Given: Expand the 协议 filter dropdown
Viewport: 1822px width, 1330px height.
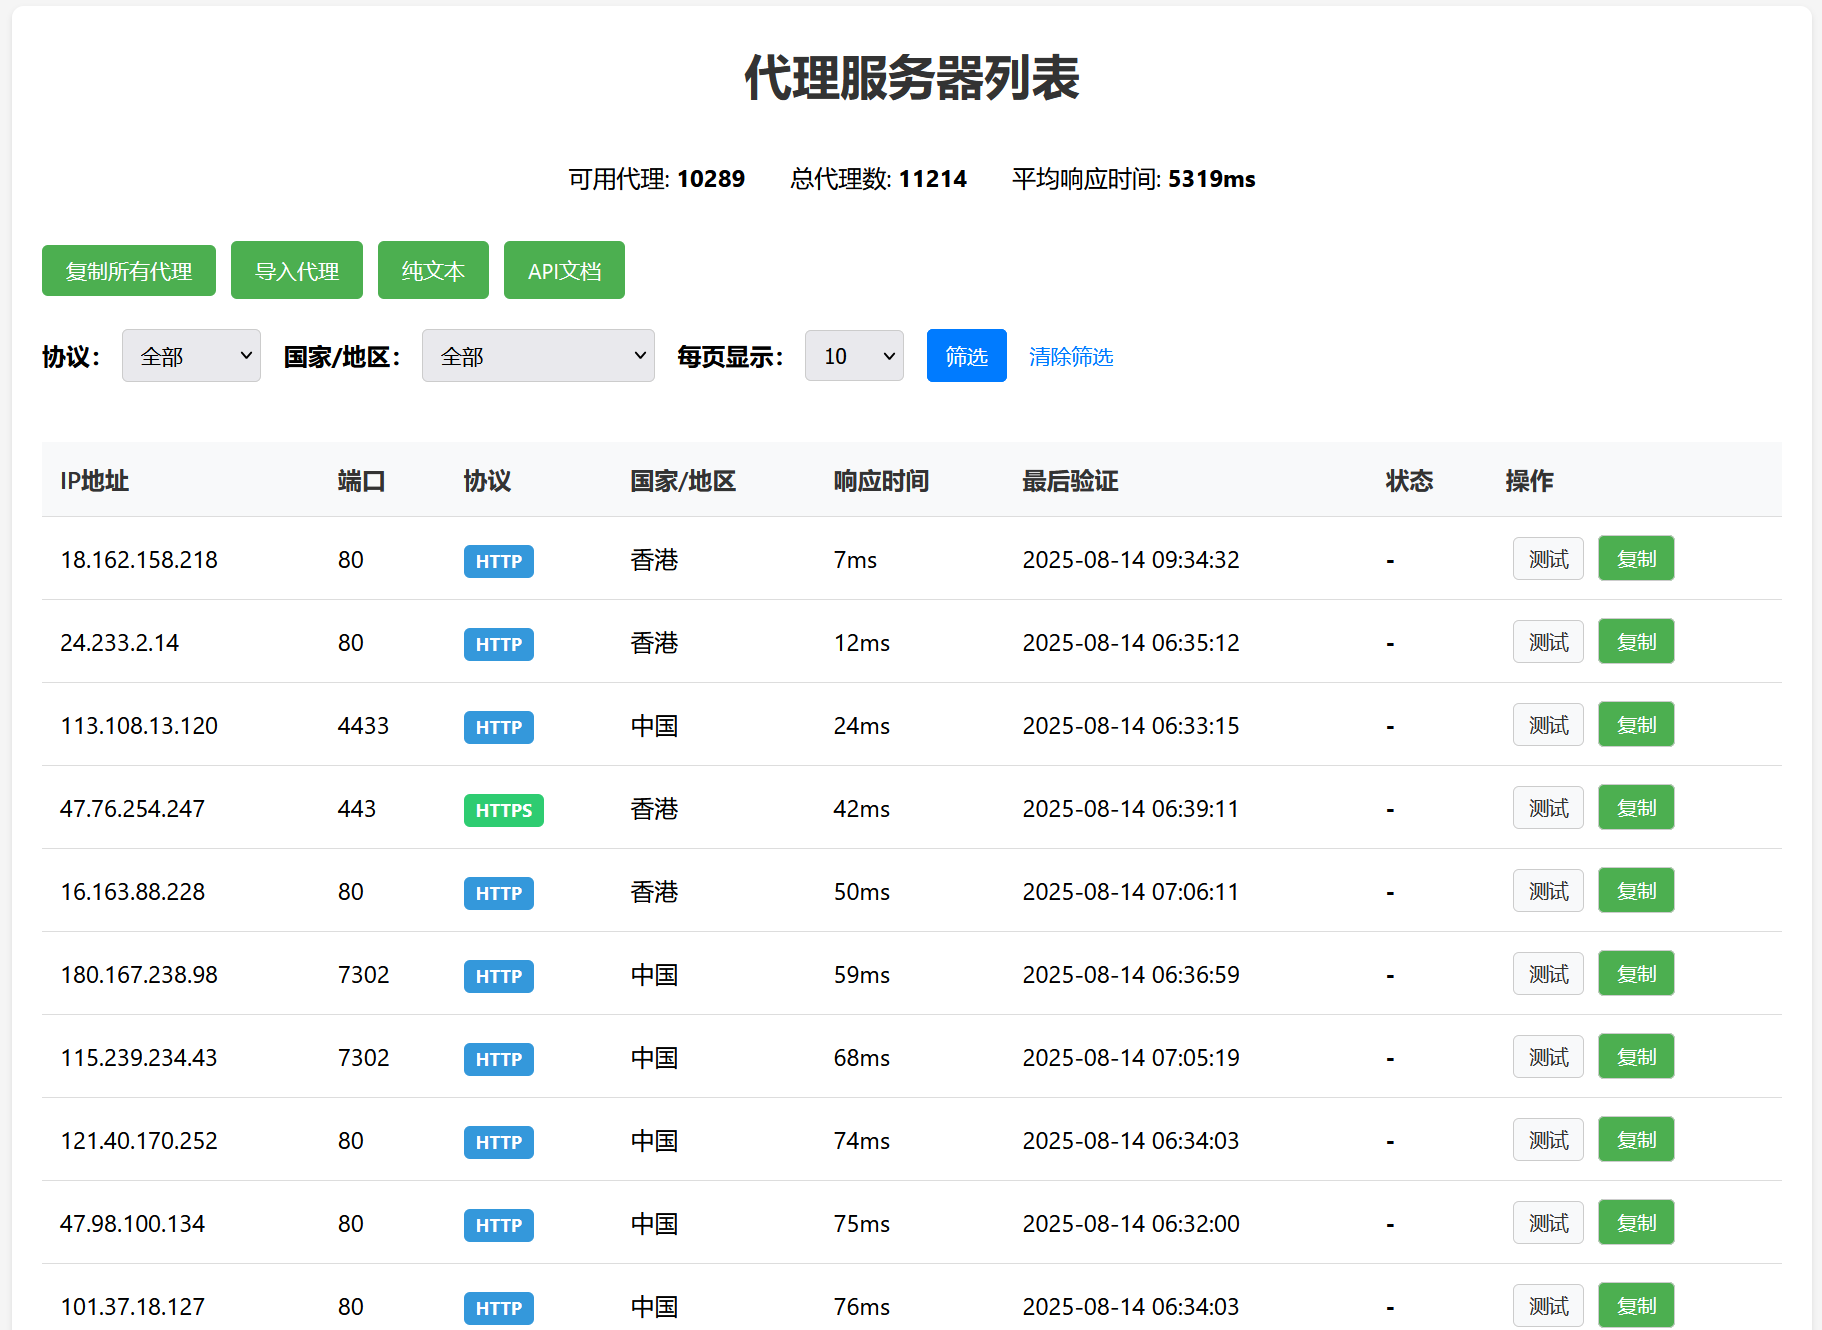Looking at the screenshot, I should click(191, 356).
